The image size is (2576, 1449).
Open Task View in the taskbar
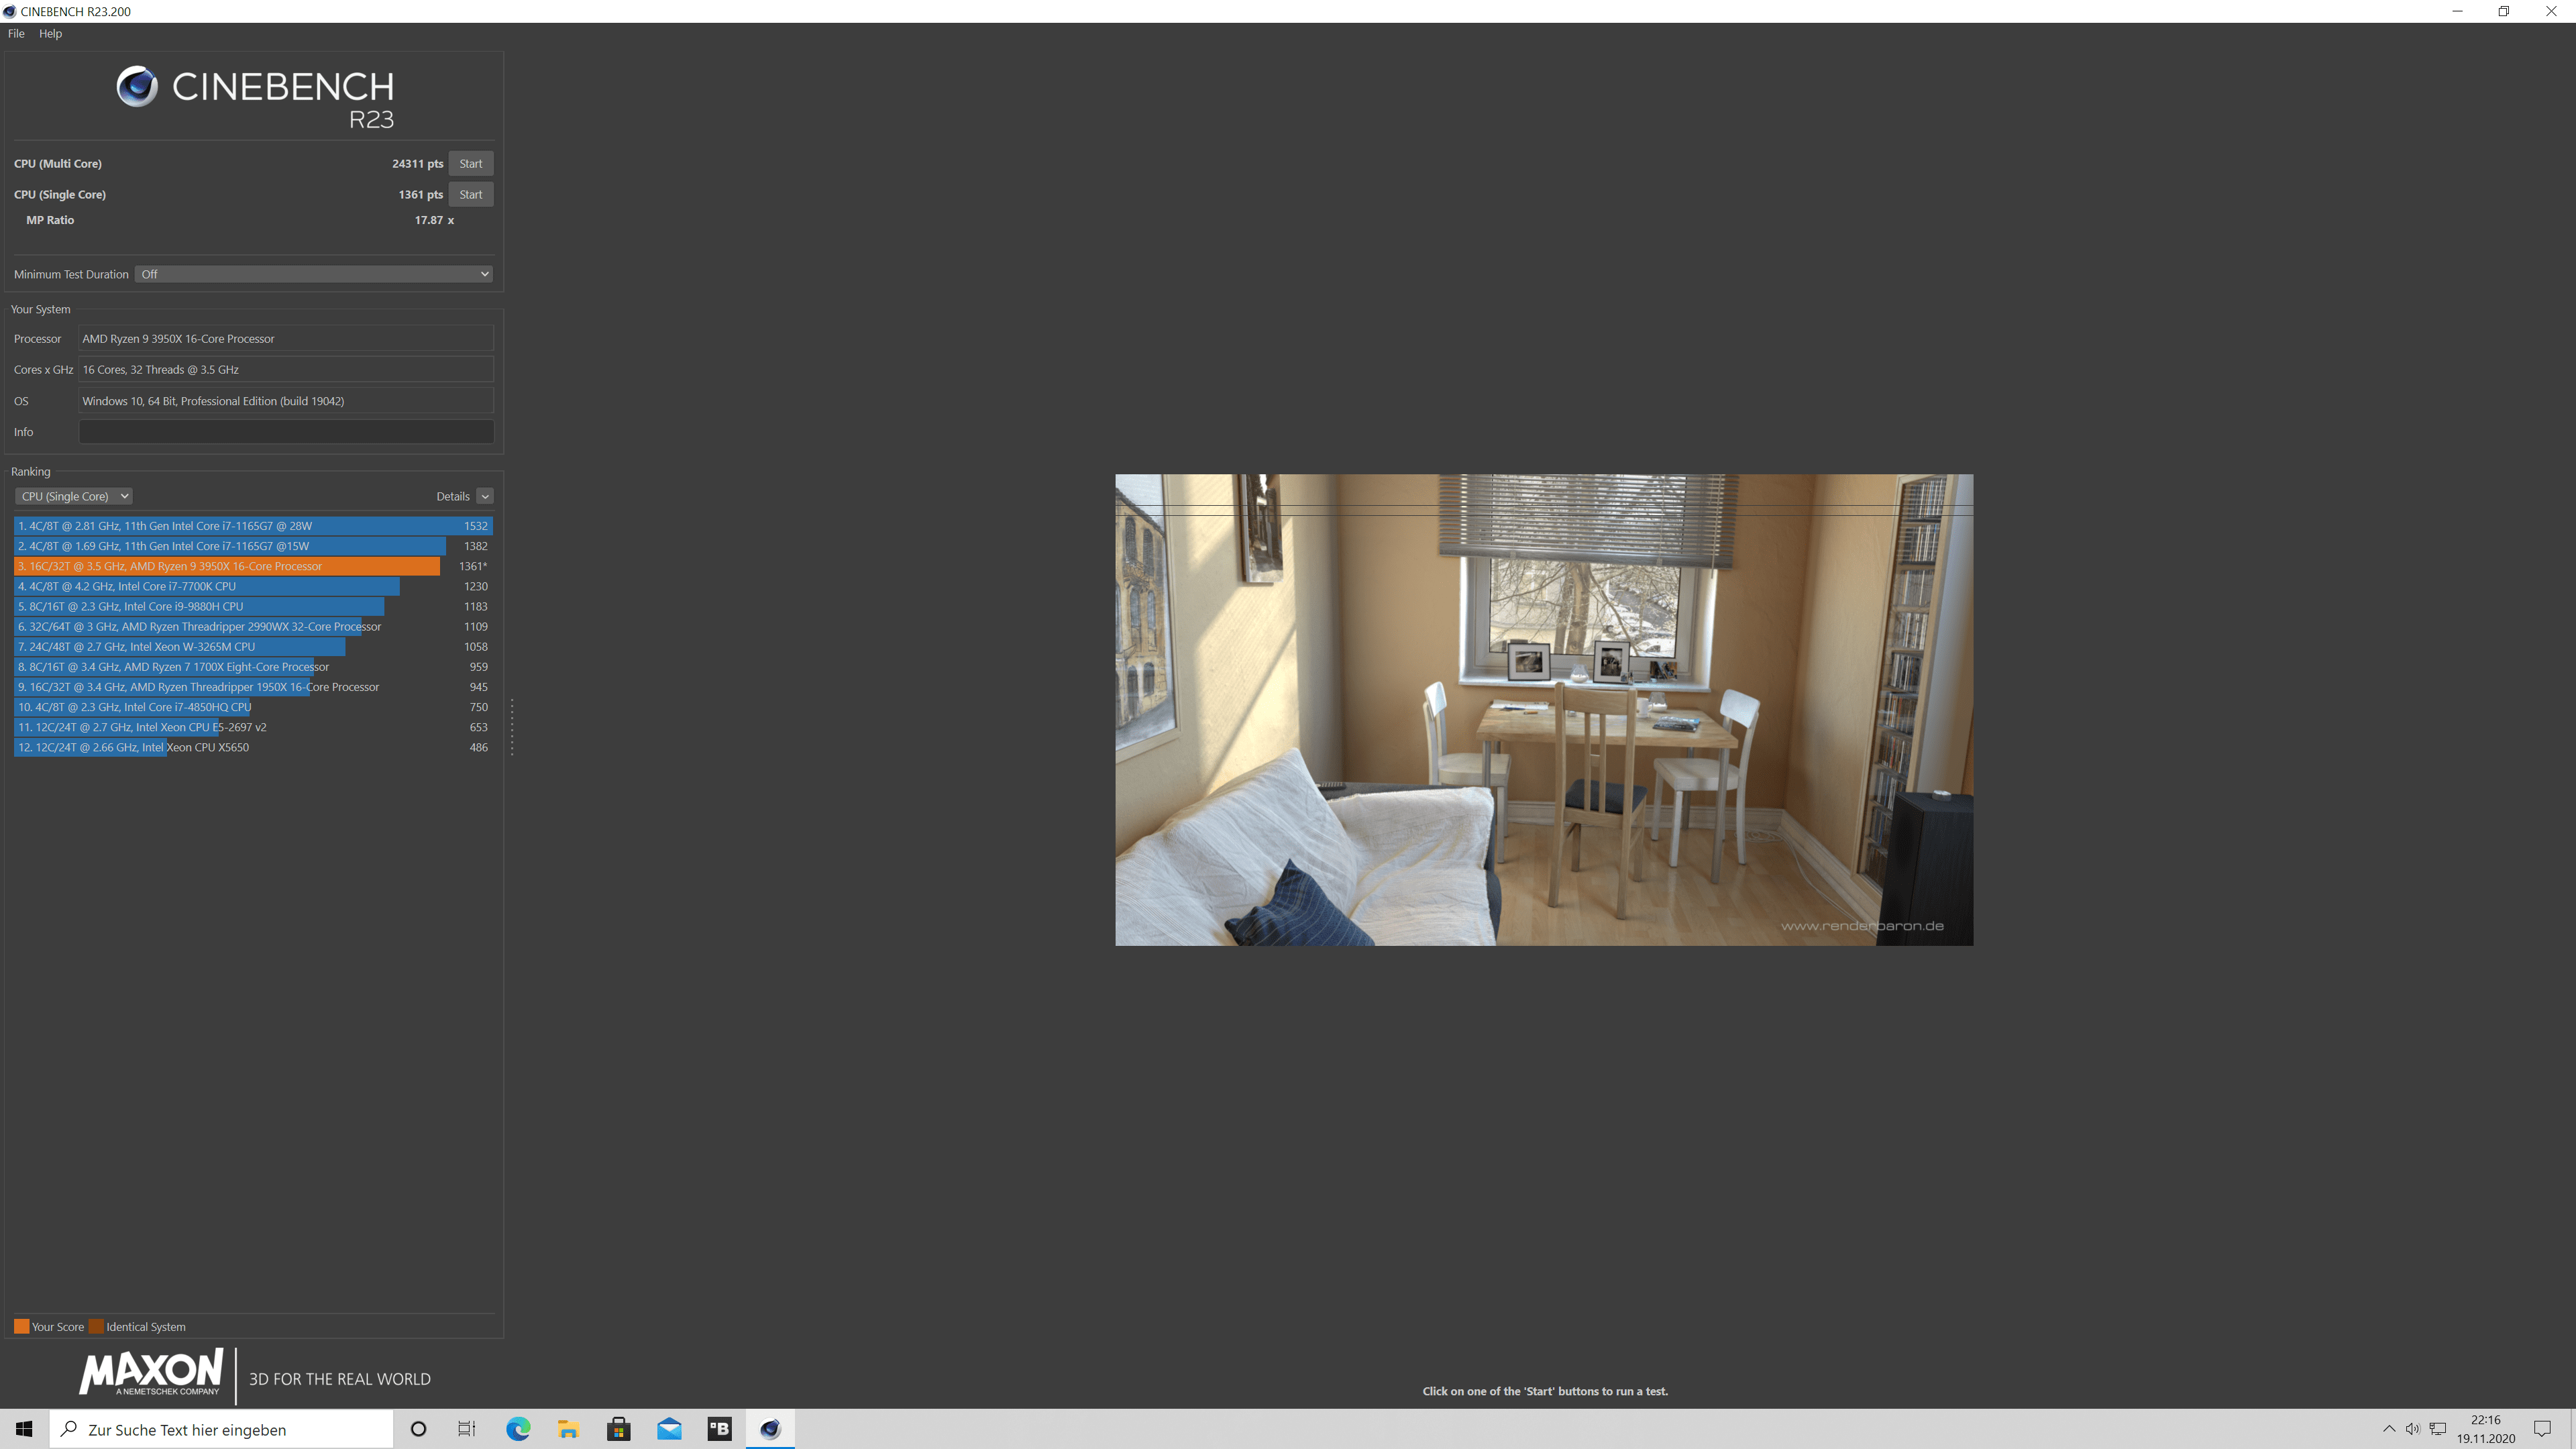[x=467, y=1429]
